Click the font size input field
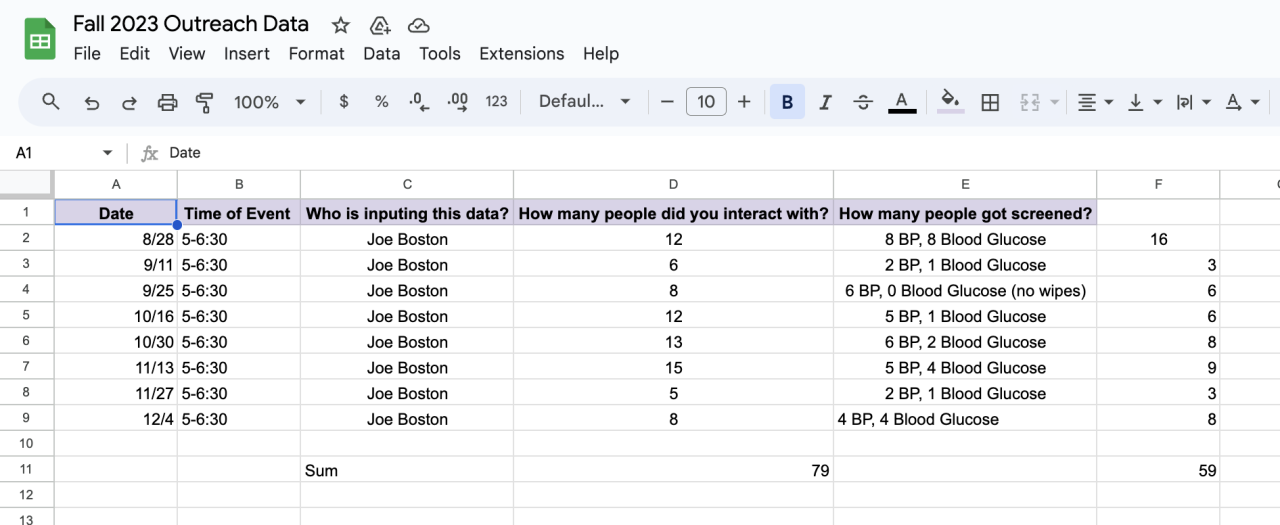The height and width of the screenshot is (525, 1280). point(706,101)
